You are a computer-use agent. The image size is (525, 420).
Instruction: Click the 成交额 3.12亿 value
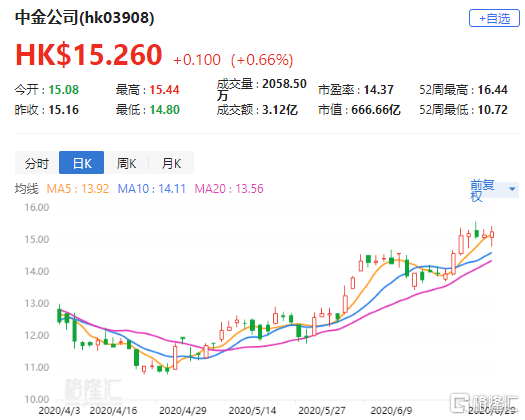coord(280,110)
